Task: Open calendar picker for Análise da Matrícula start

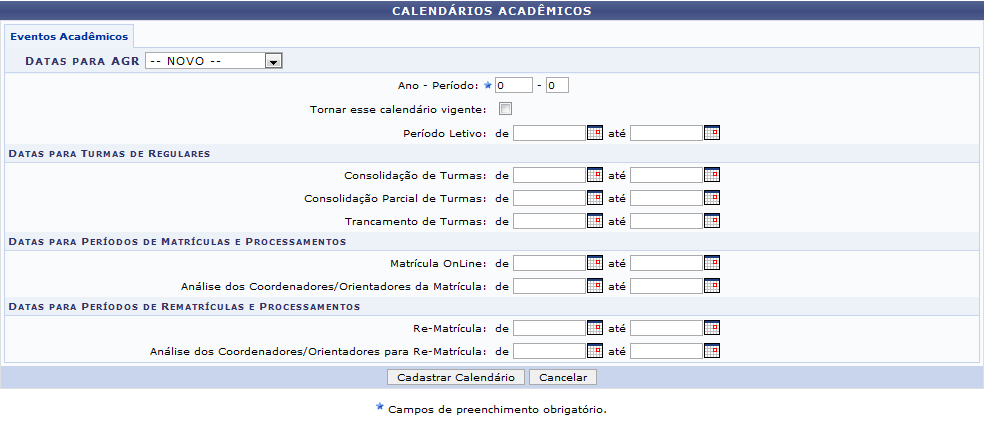Action: tap(595, 286)
